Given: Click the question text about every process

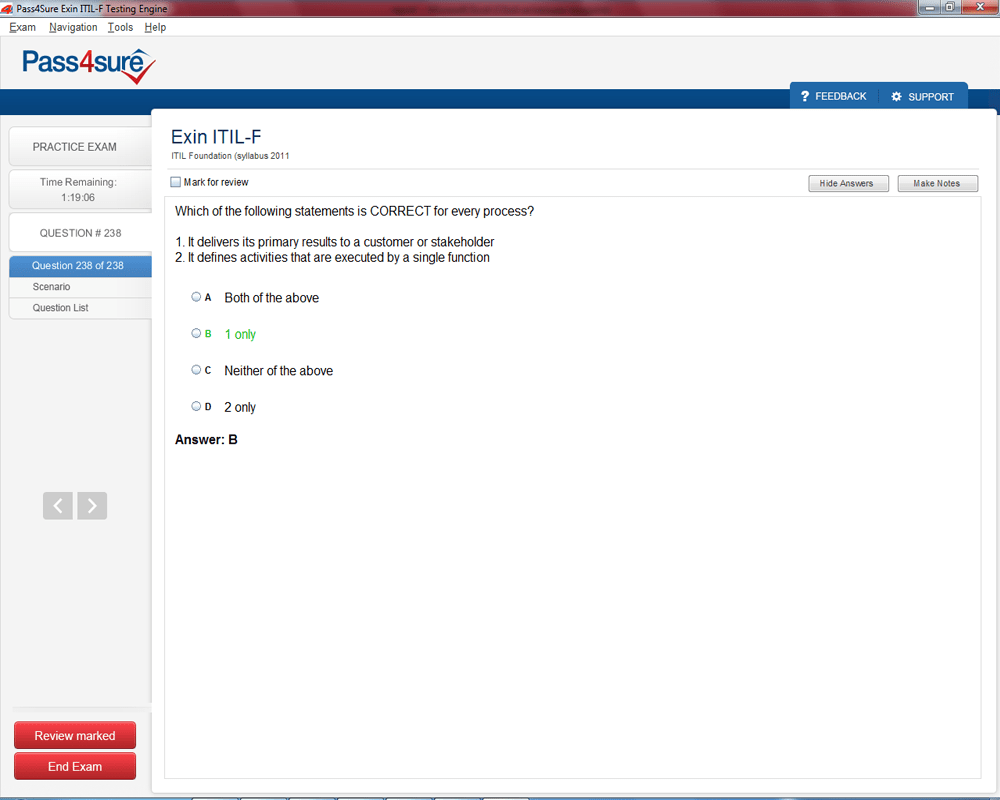Looking at the screenshot, I should [354, 211].
